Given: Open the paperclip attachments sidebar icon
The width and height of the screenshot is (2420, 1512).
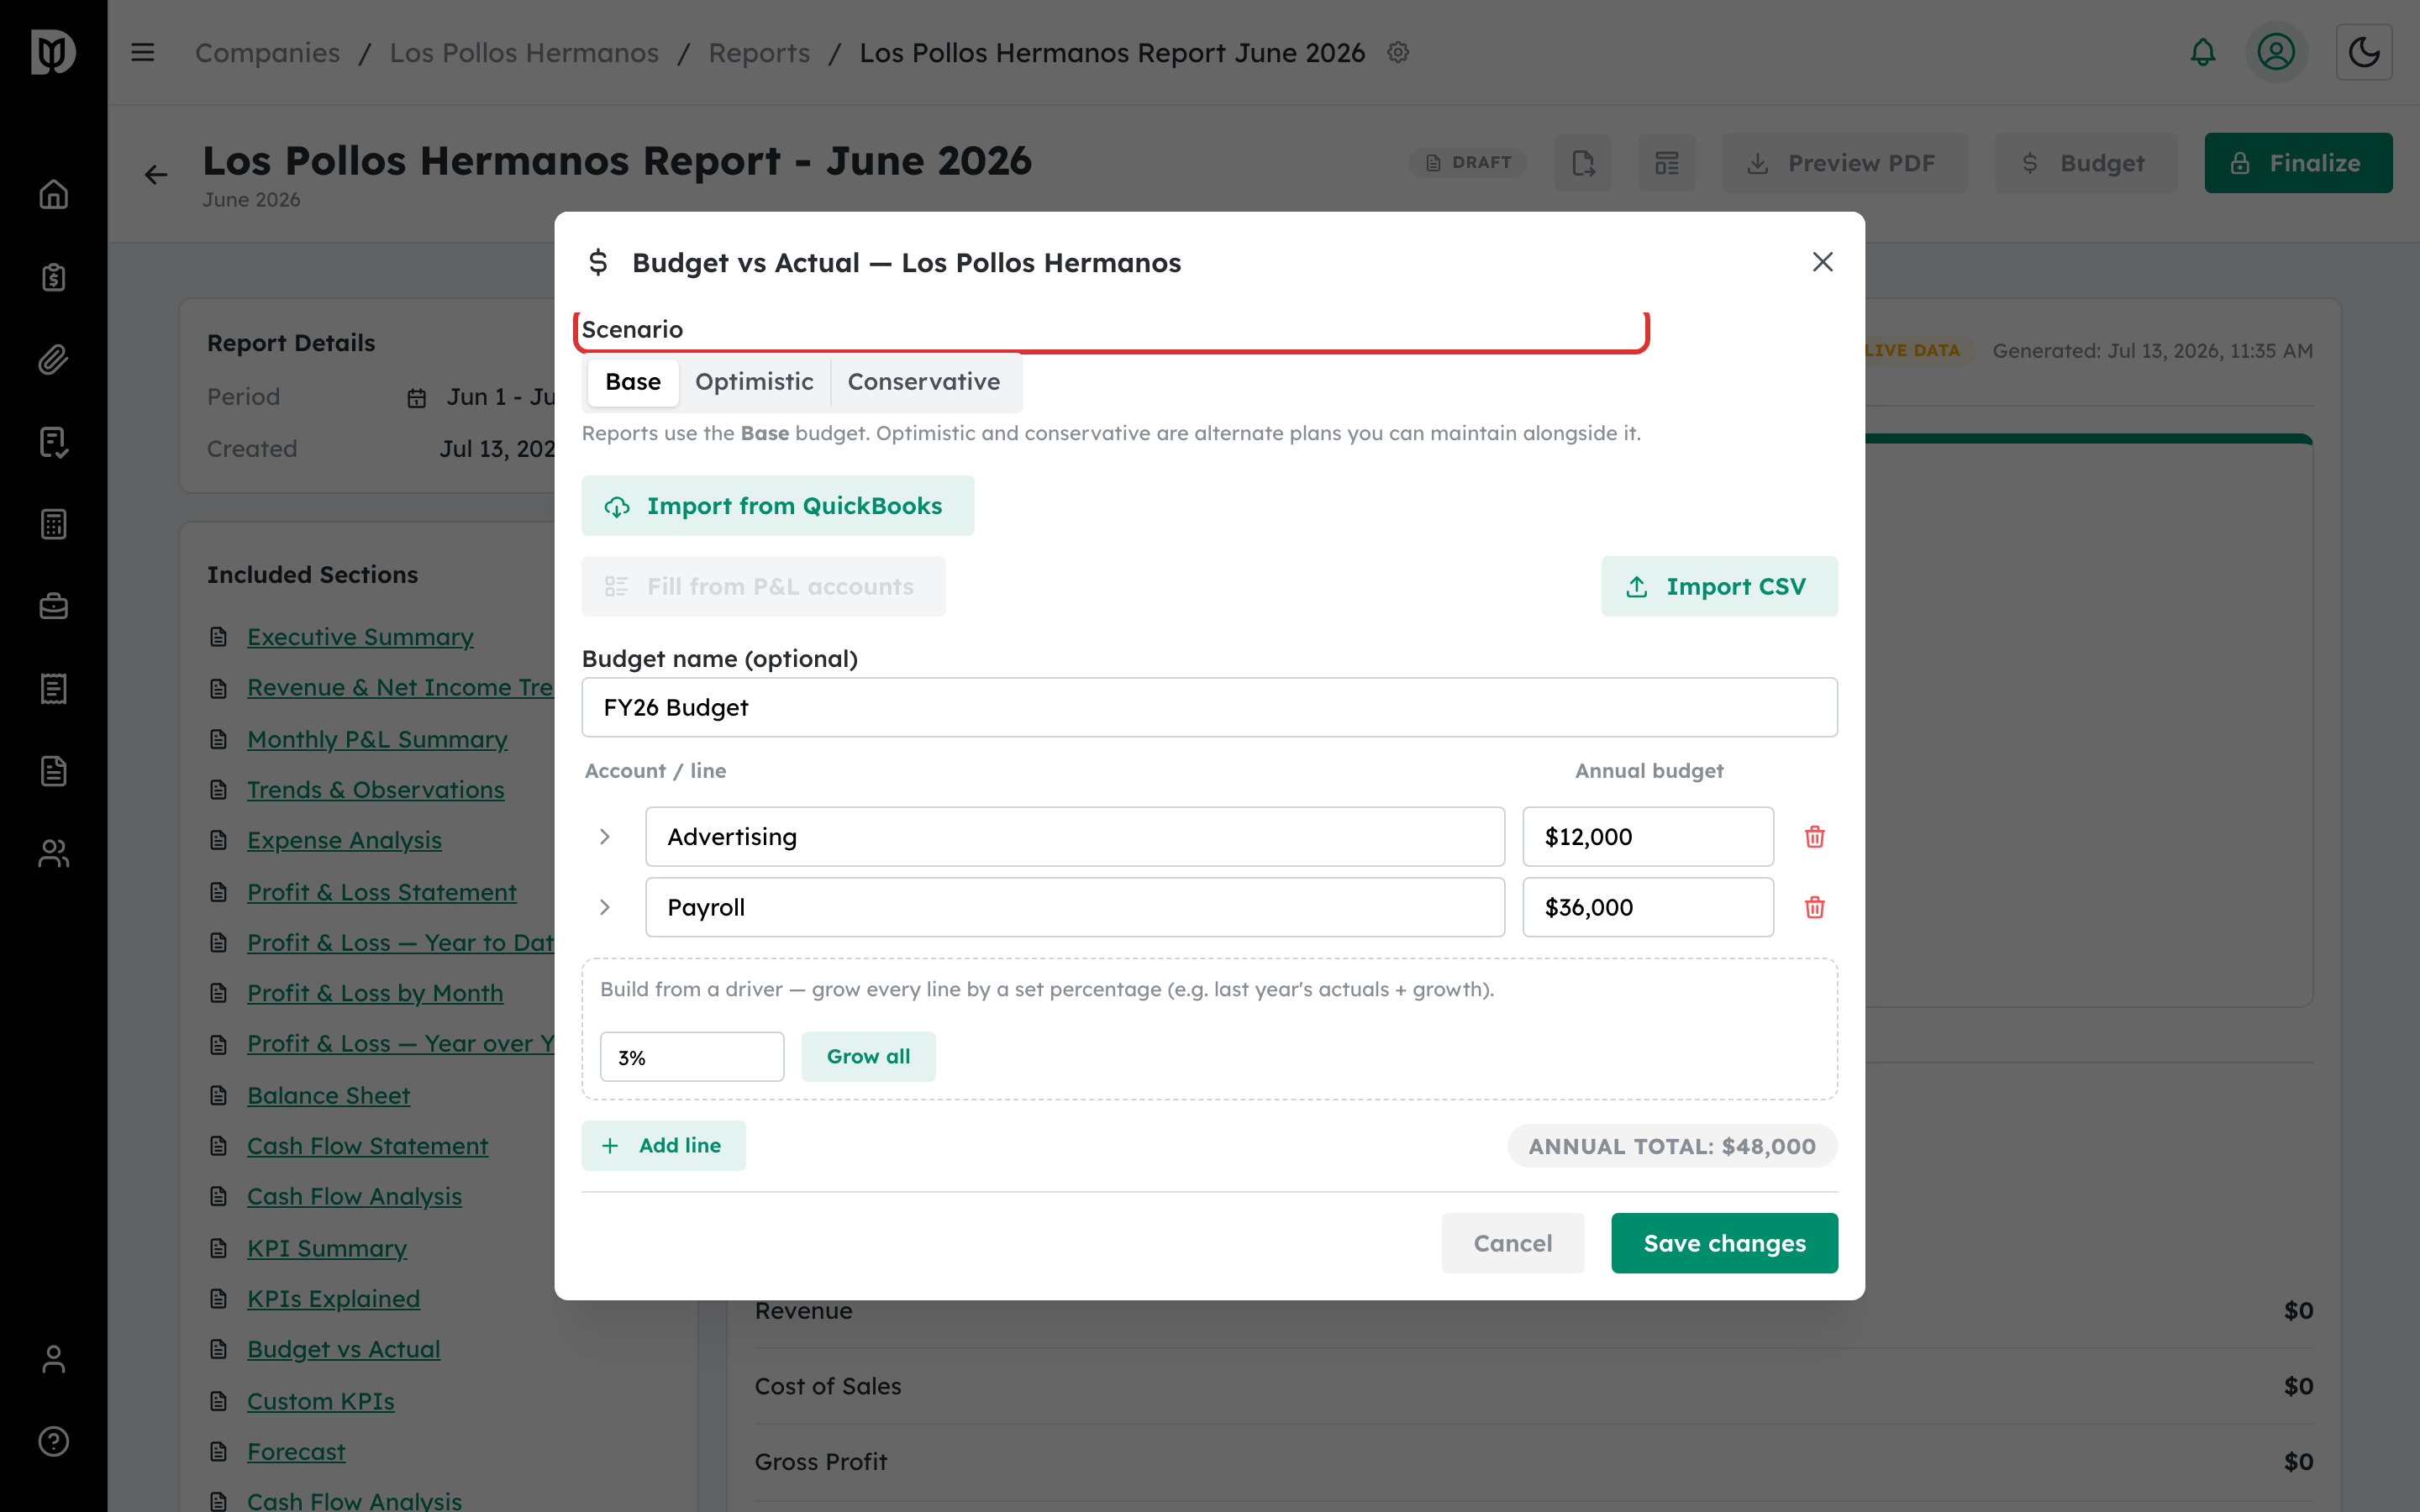Looking at the screenshot, I should [x=53, y=359].
